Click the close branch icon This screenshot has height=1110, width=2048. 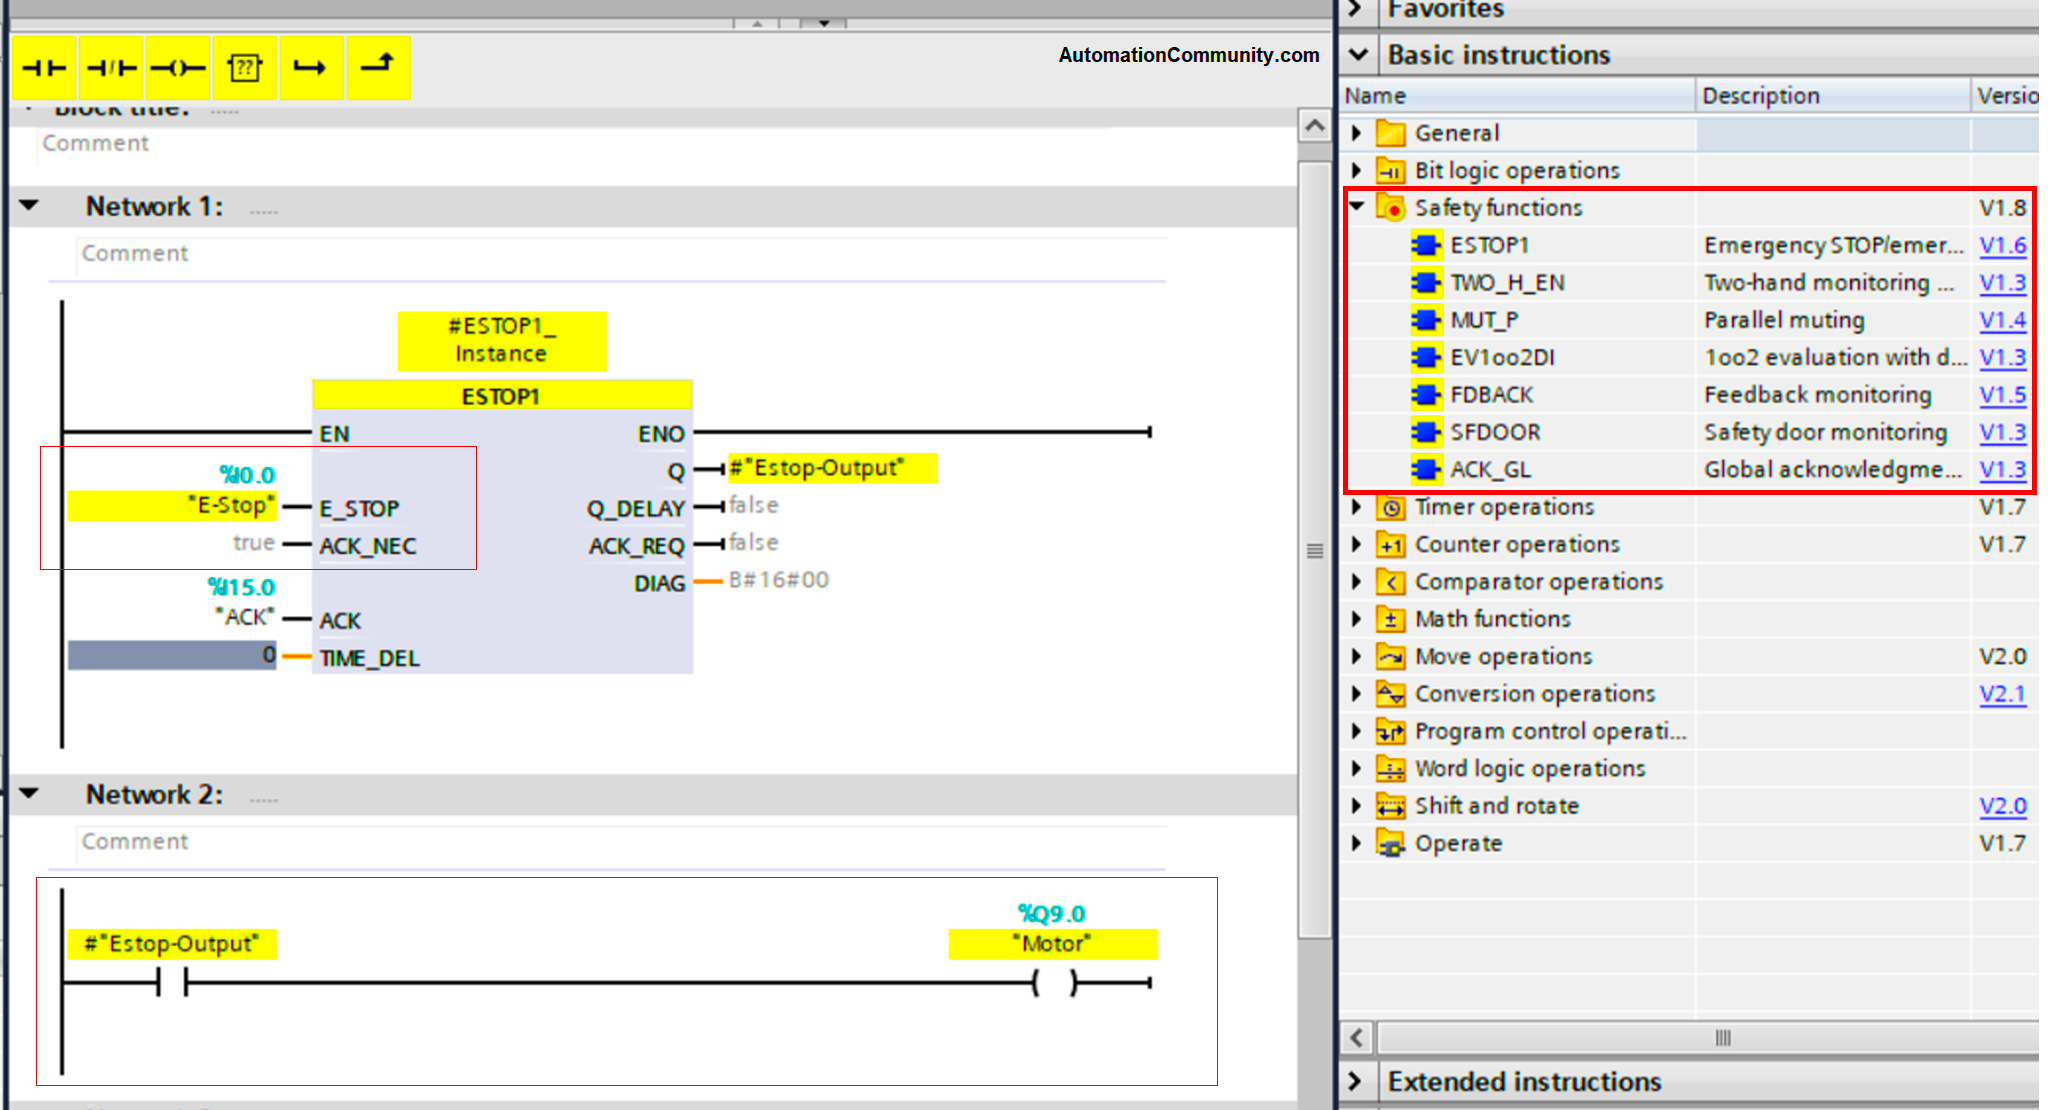click(x=378, y=66)
